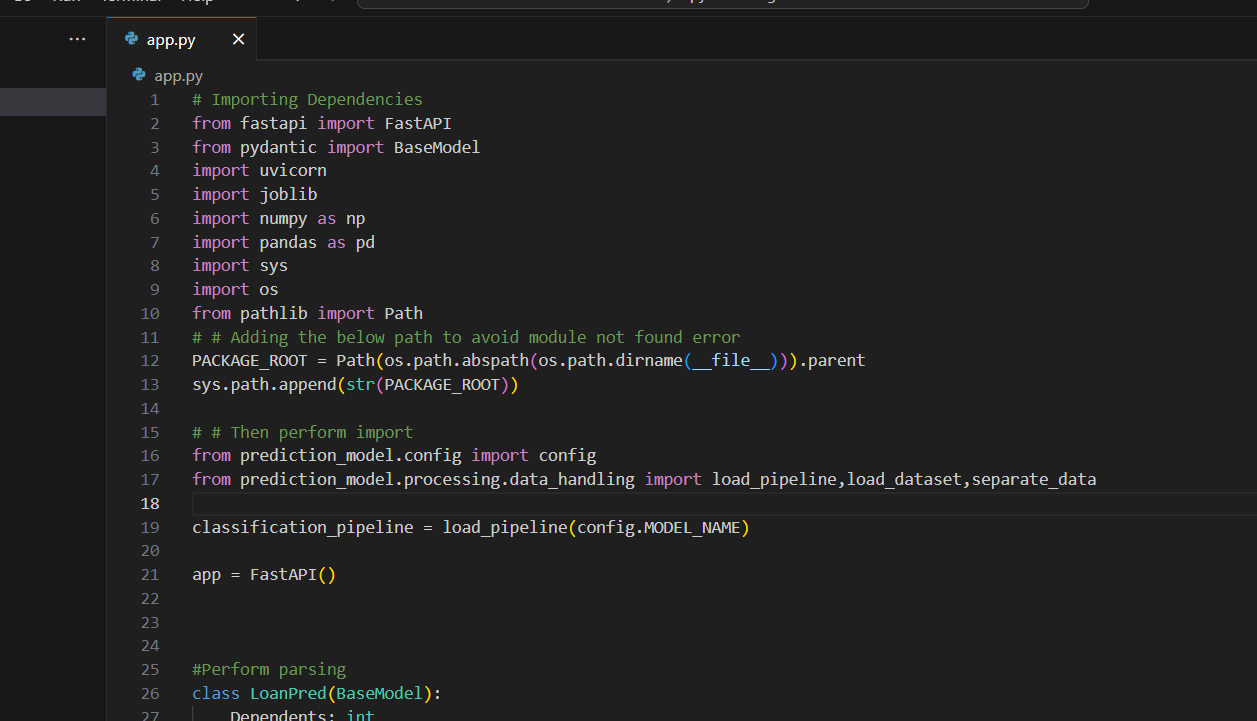Click "app = FastAPI()" on line 21
The height and width of the screenshot is (721, 1257).
pyautogui.click(x=264, y=575)
